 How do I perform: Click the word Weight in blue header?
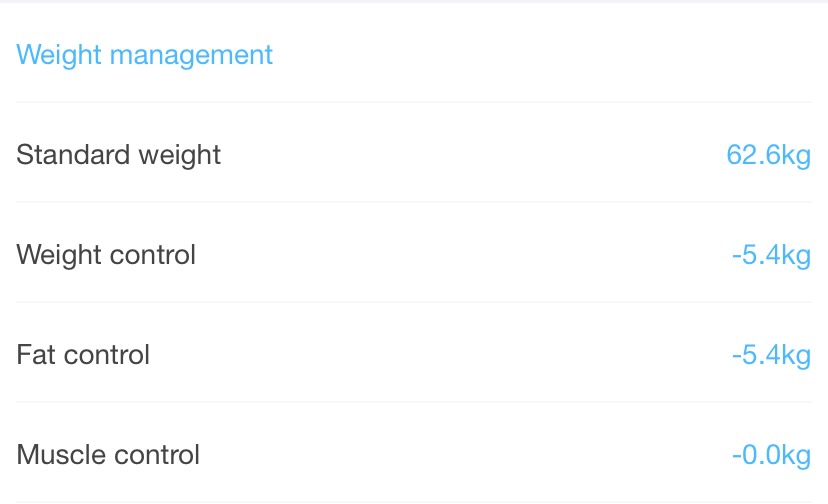click(59, 55)
